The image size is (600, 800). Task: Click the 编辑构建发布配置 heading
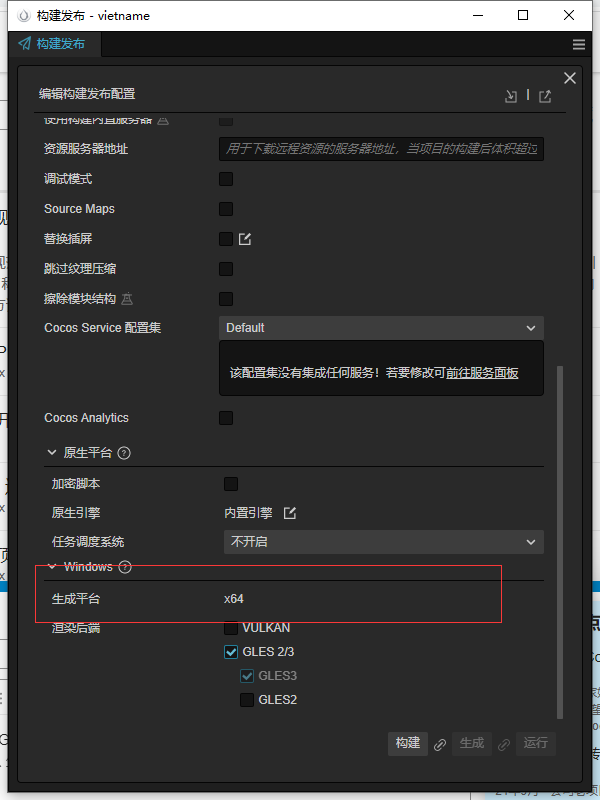point(87,94)
